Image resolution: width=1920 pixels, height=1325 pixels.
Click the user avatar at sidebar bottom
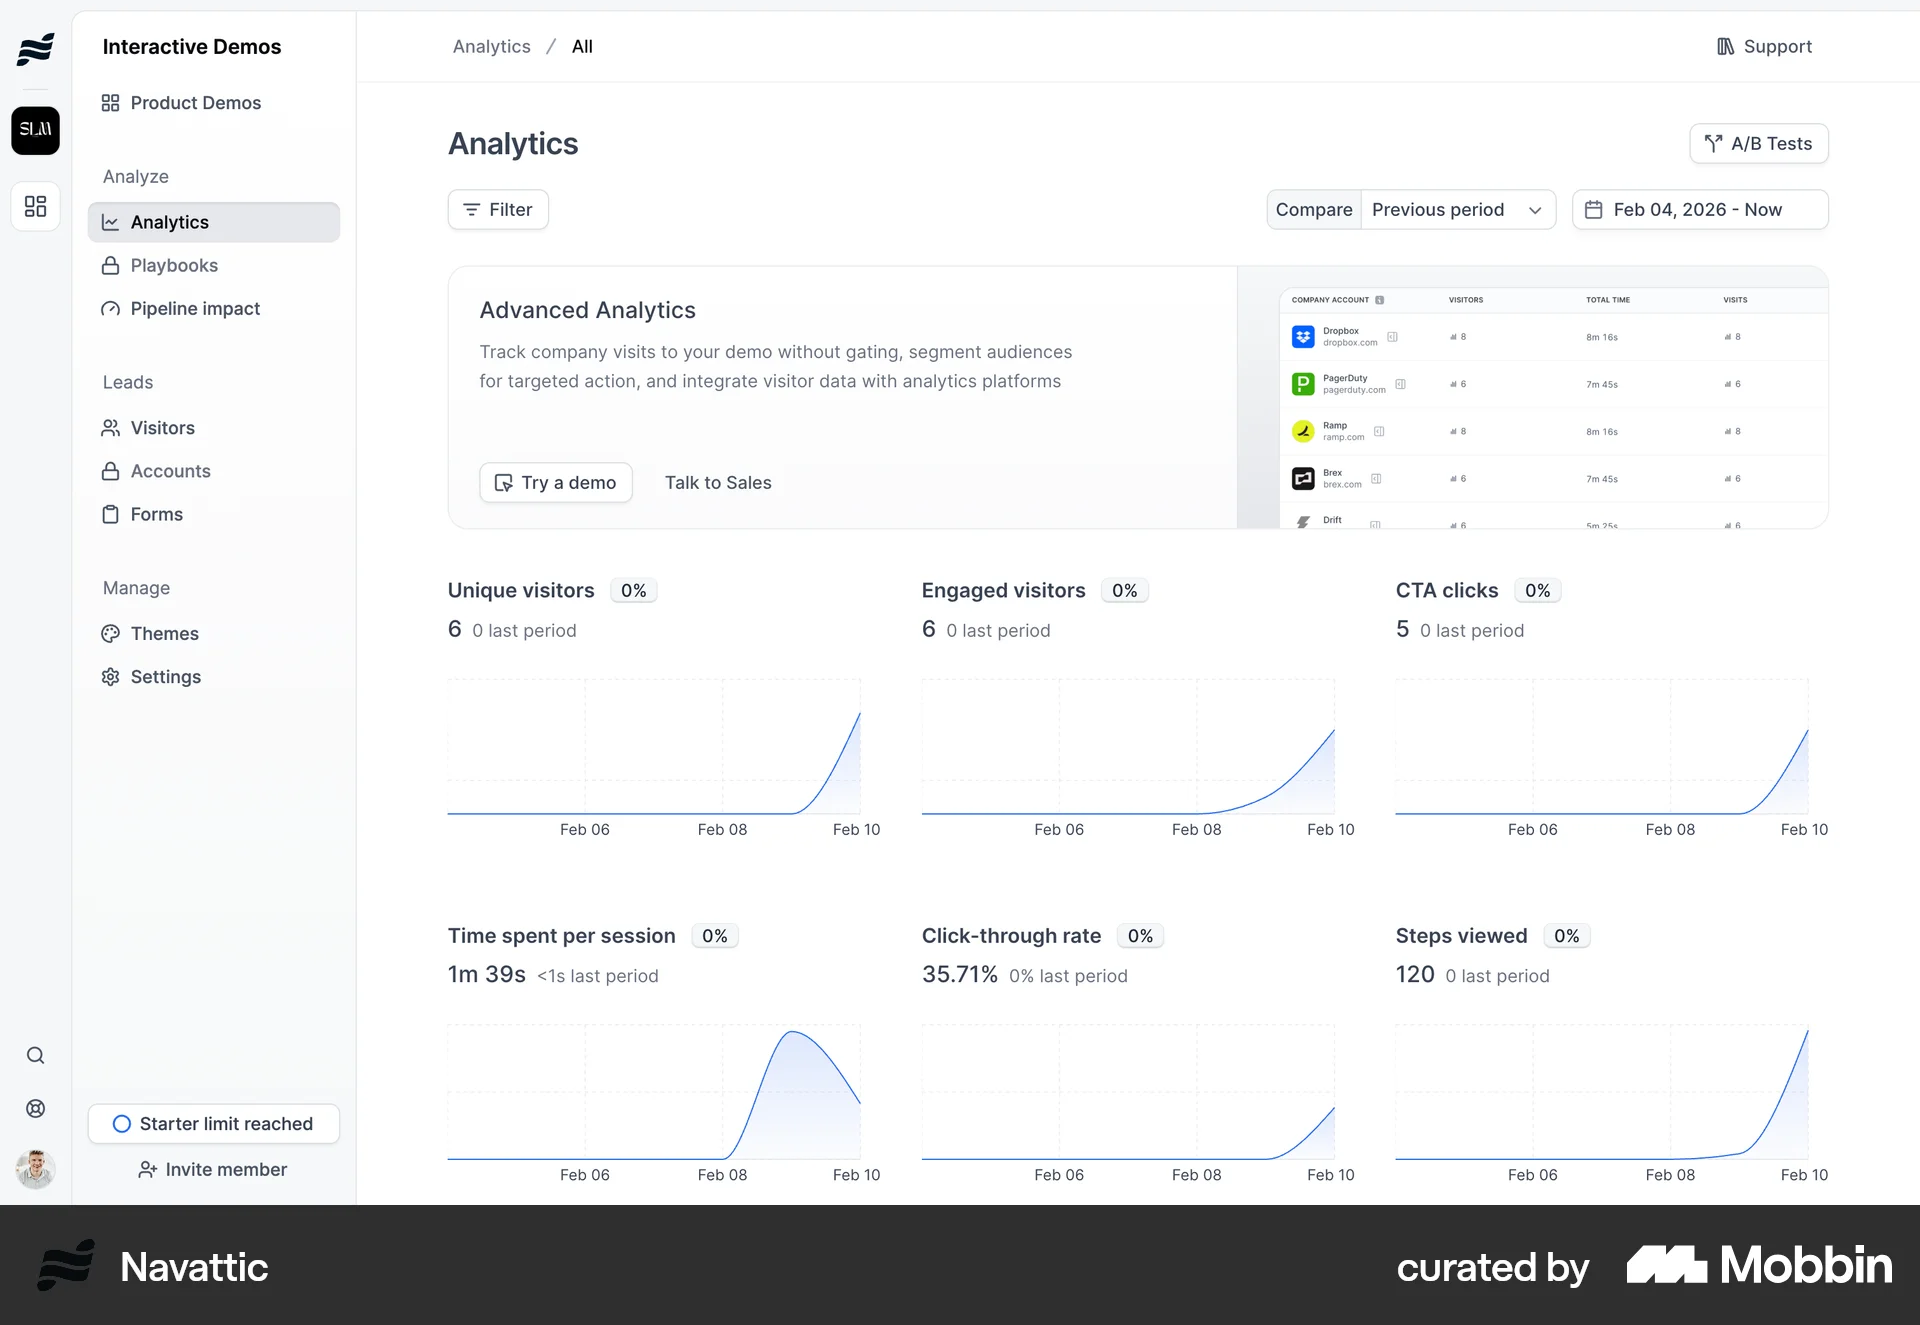pyautogui.click(x=35, y=1169)
